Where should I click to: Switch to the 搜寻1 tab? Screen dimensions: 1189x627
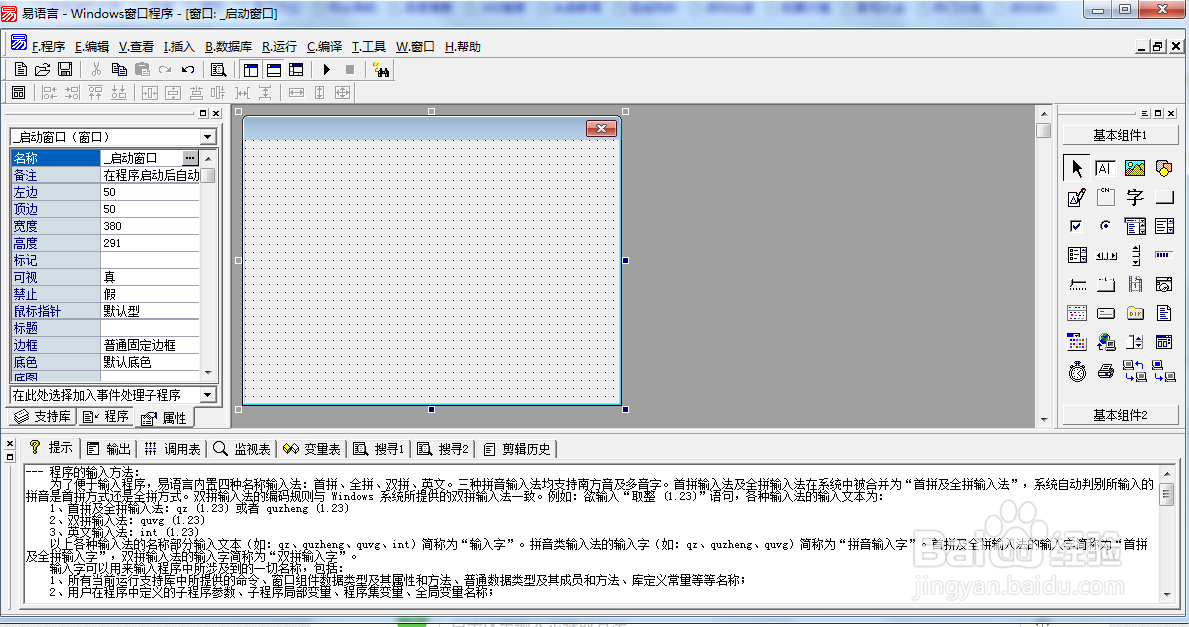[x=378, y=449]
